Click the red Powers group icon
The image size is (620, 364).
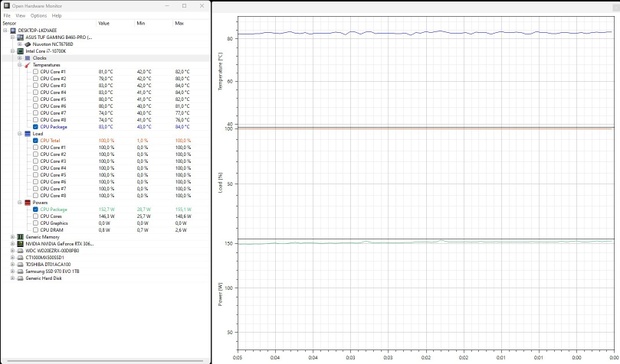click(28, 202)
